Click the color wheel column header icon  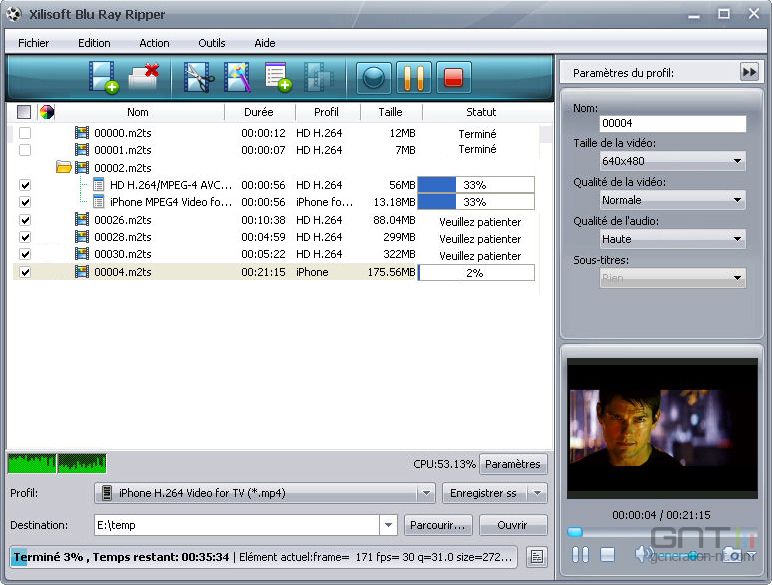47,112
